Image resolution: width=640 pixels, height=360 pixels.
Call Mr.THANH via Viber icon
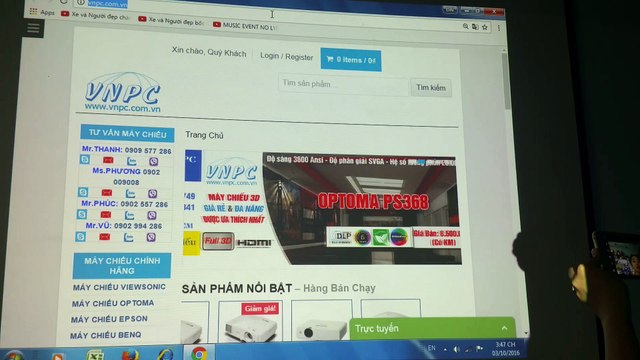pyautogui.click(x=153, y=162)
